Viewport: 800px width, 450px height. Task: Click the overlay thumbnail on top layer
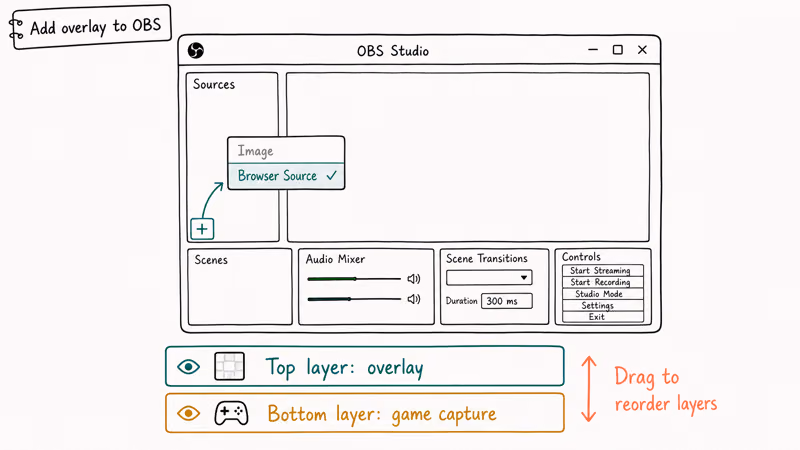click(x=230, y=366)
